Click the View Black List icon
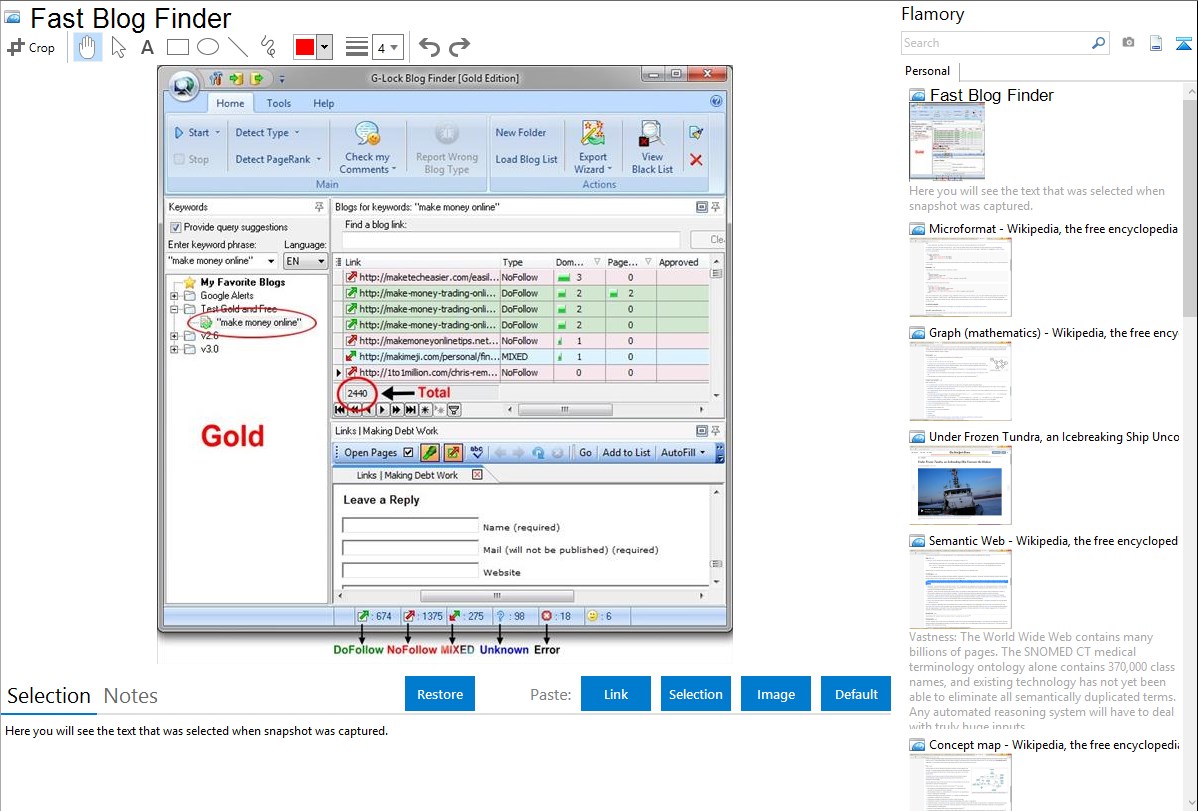Image resolution: width=1198 pixels, height=811 pixels. point(652,133)
